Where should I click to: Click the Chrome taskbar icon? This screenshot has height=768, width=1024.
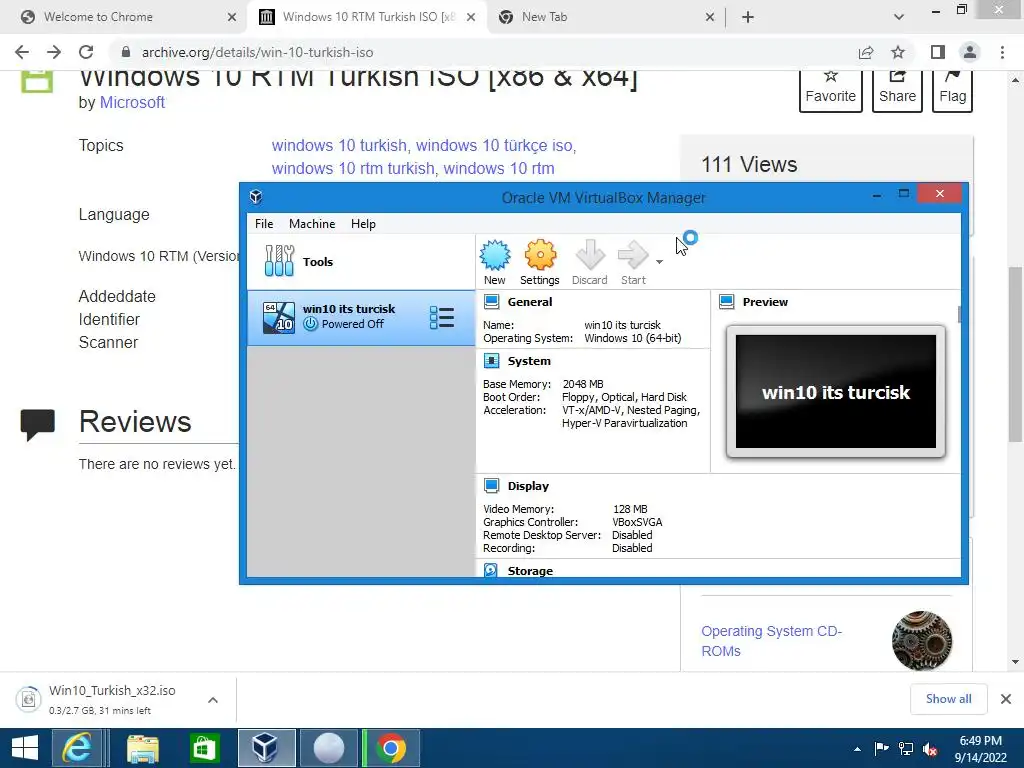(x=391, y=748)
